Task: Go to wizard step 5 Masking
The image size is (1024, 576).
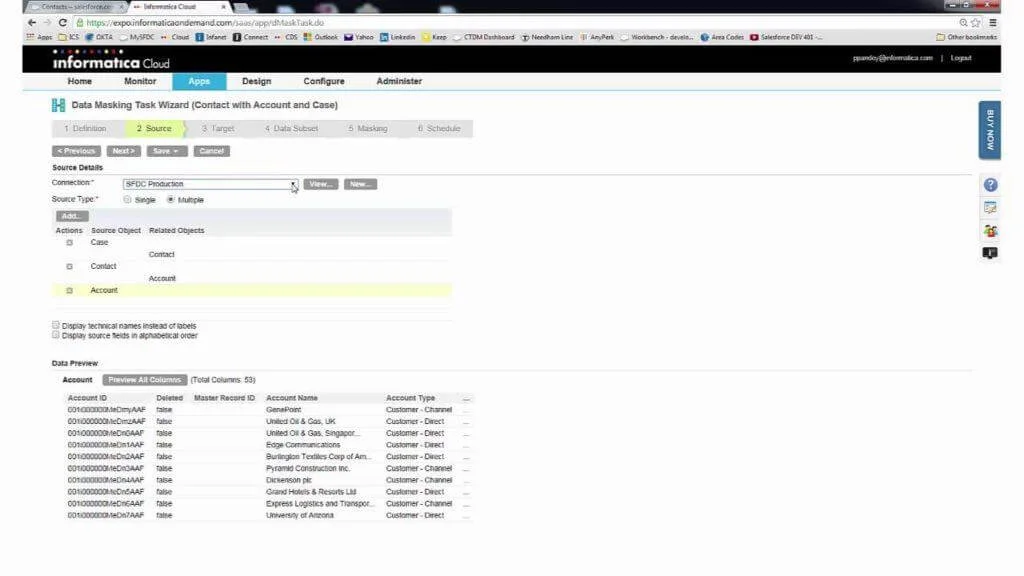Action: click(368, 129)
